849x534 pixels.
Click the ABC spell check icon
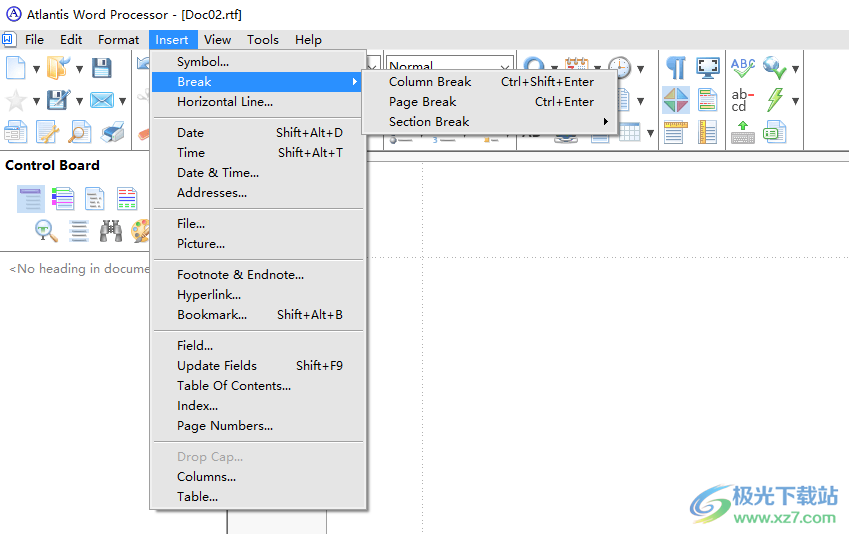743,68
